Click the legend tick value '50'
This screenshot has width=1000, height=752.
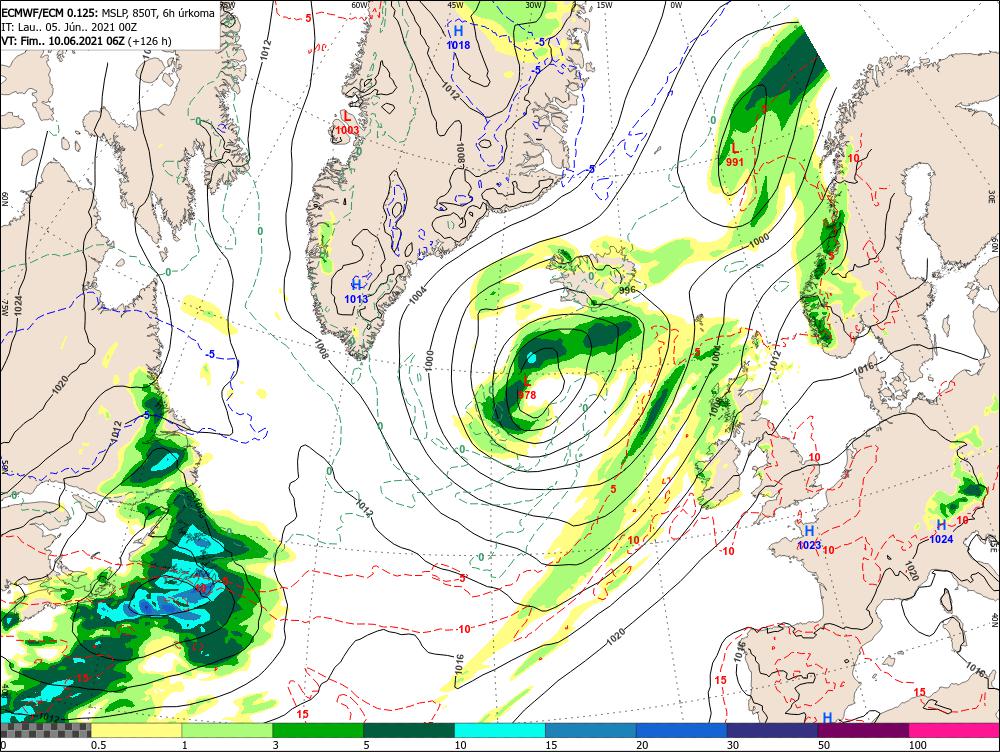pos(824,745)
